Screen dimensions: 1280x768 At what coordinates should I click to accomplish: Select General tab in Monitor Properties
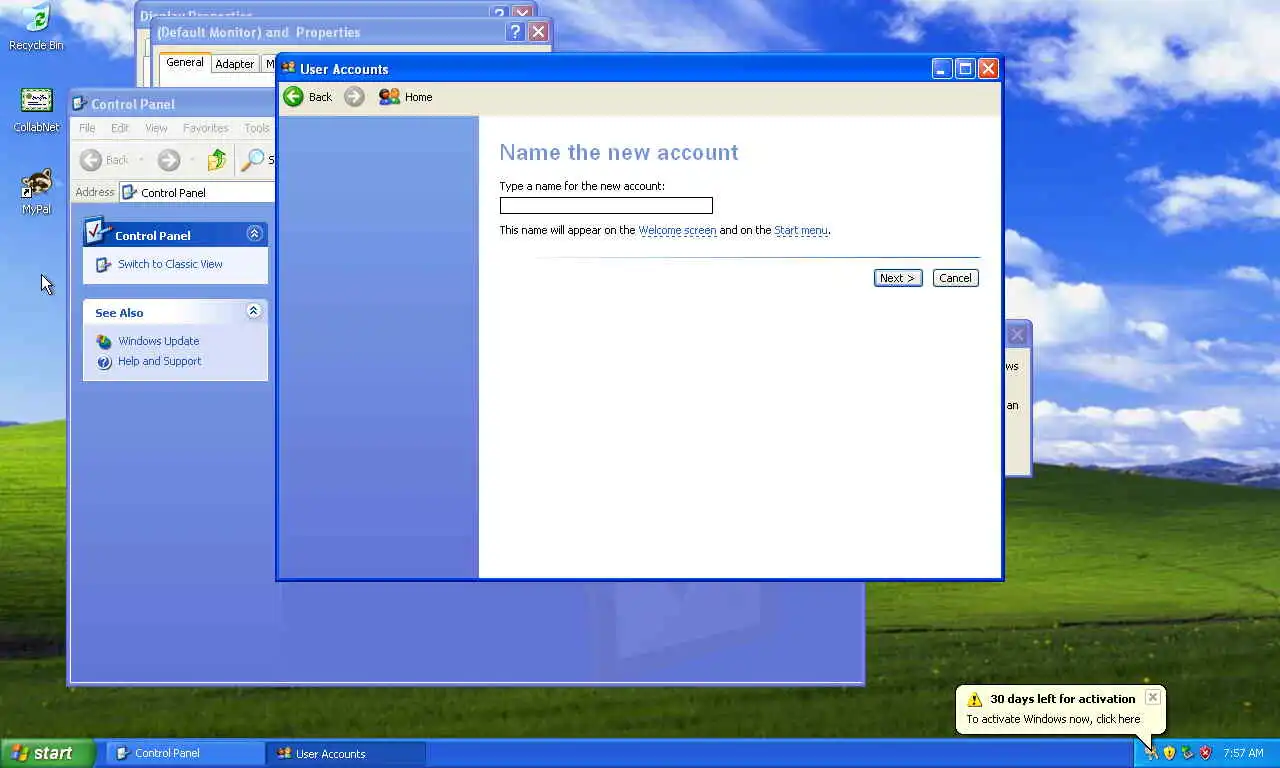coord(185,62)
